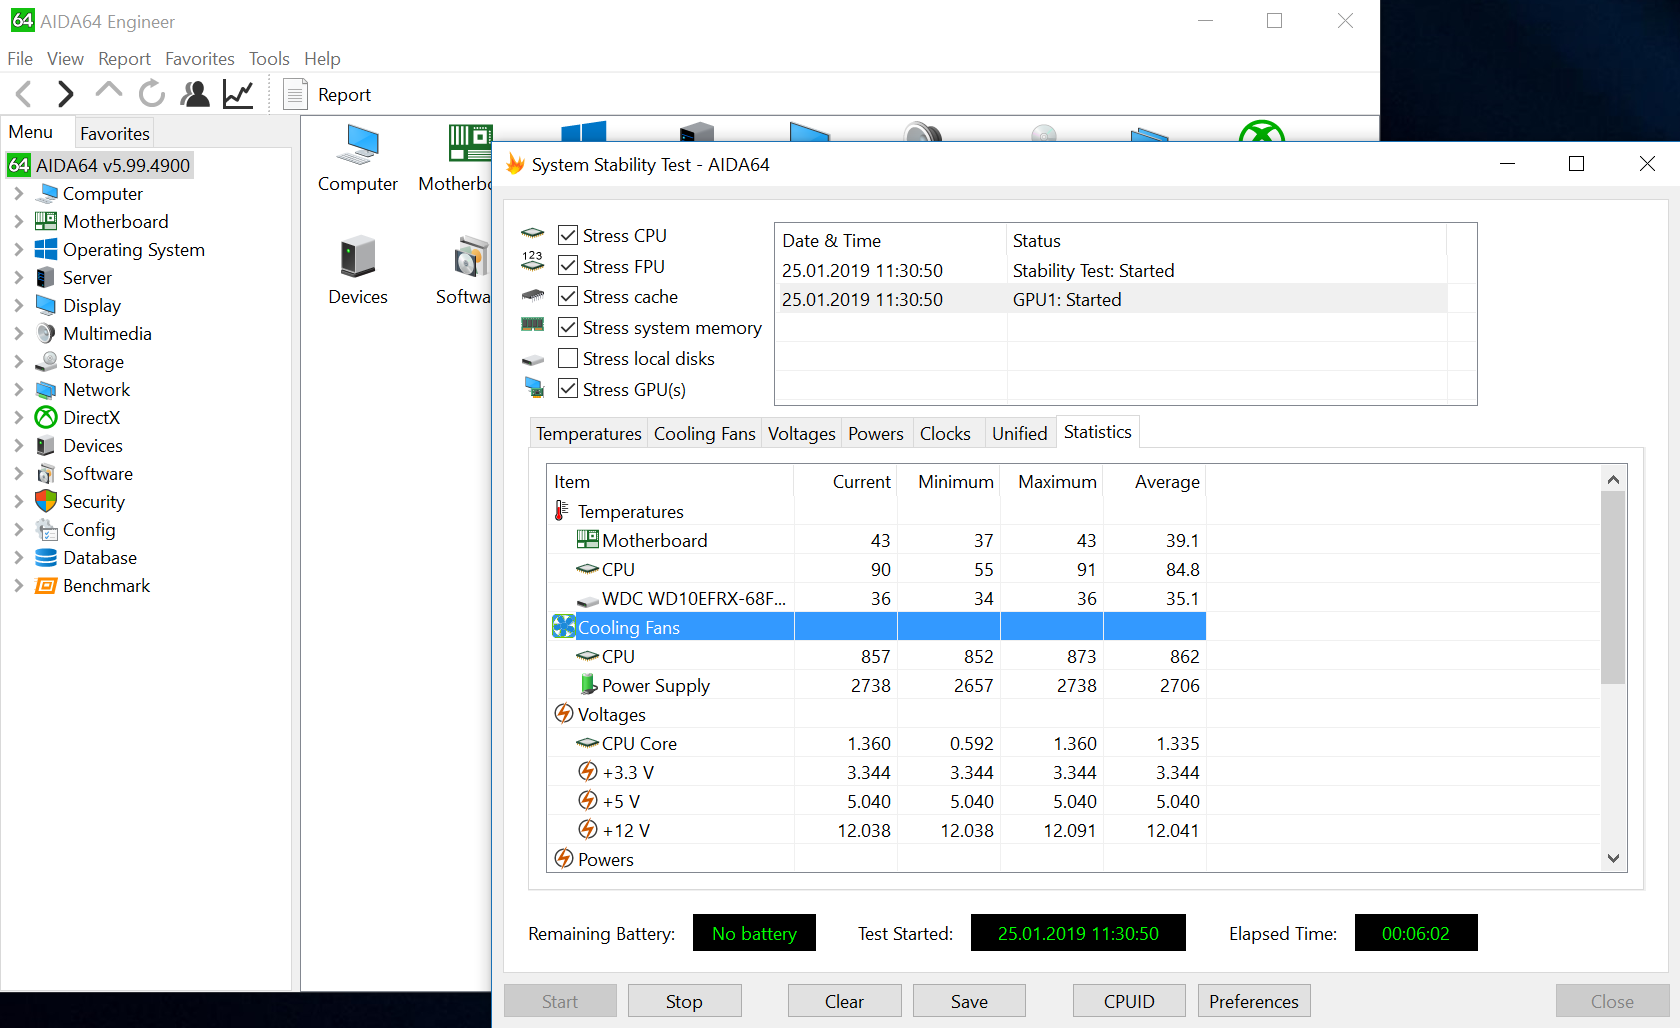Click the Clear button
The width and height of the screenshot is (1680, 1028).
(x=844, y=1001)
